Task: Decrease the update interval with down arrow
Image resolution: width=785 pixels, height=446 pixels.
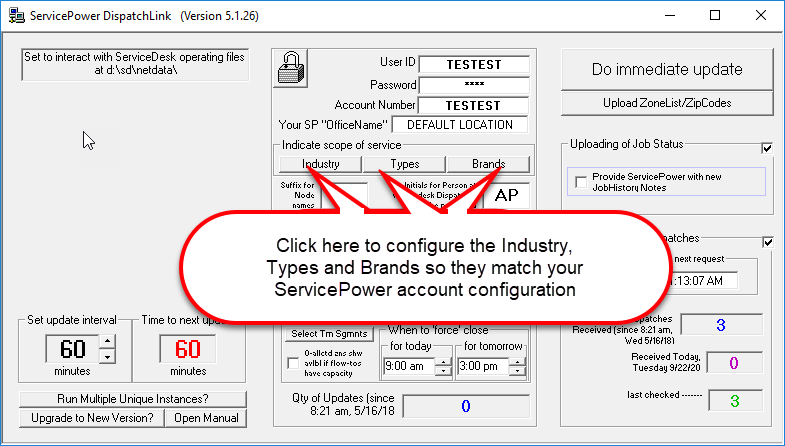Action: [x=109, y=357]
